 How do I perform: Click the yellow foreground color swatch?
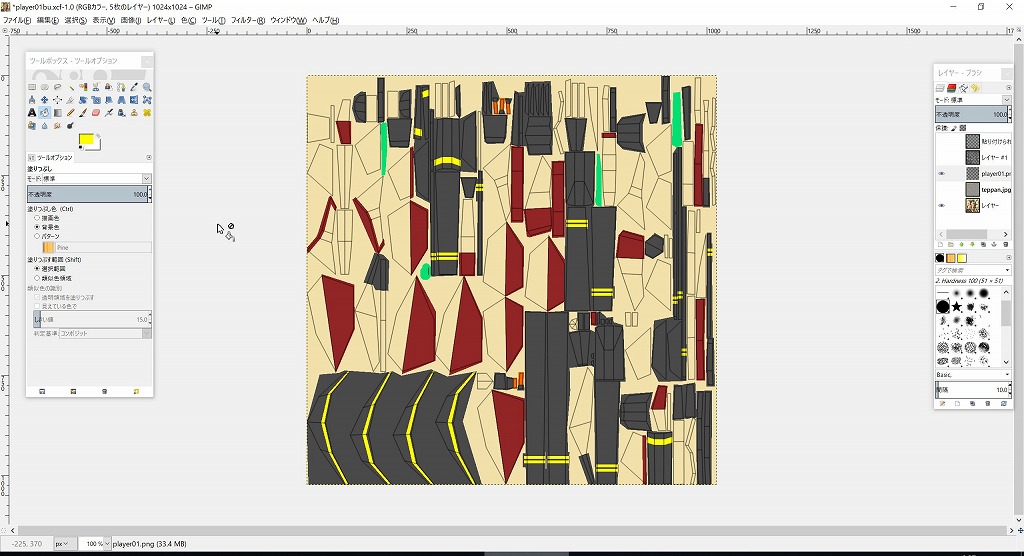[86, 139]
